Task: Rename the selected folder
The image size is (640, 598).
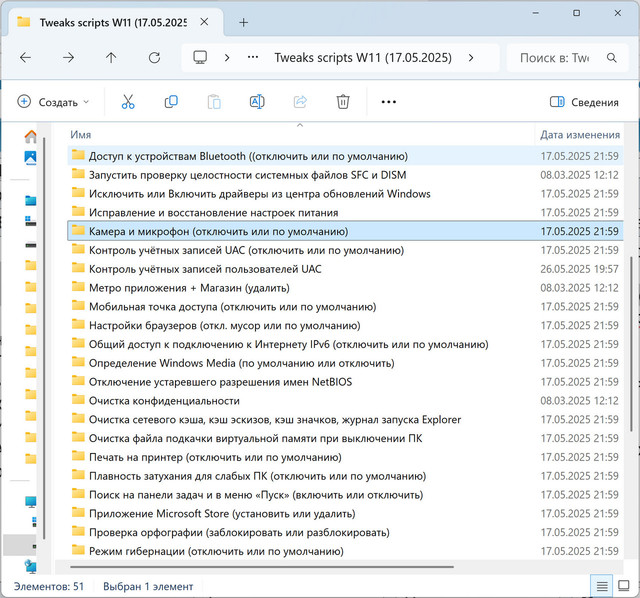Action: 257,102
